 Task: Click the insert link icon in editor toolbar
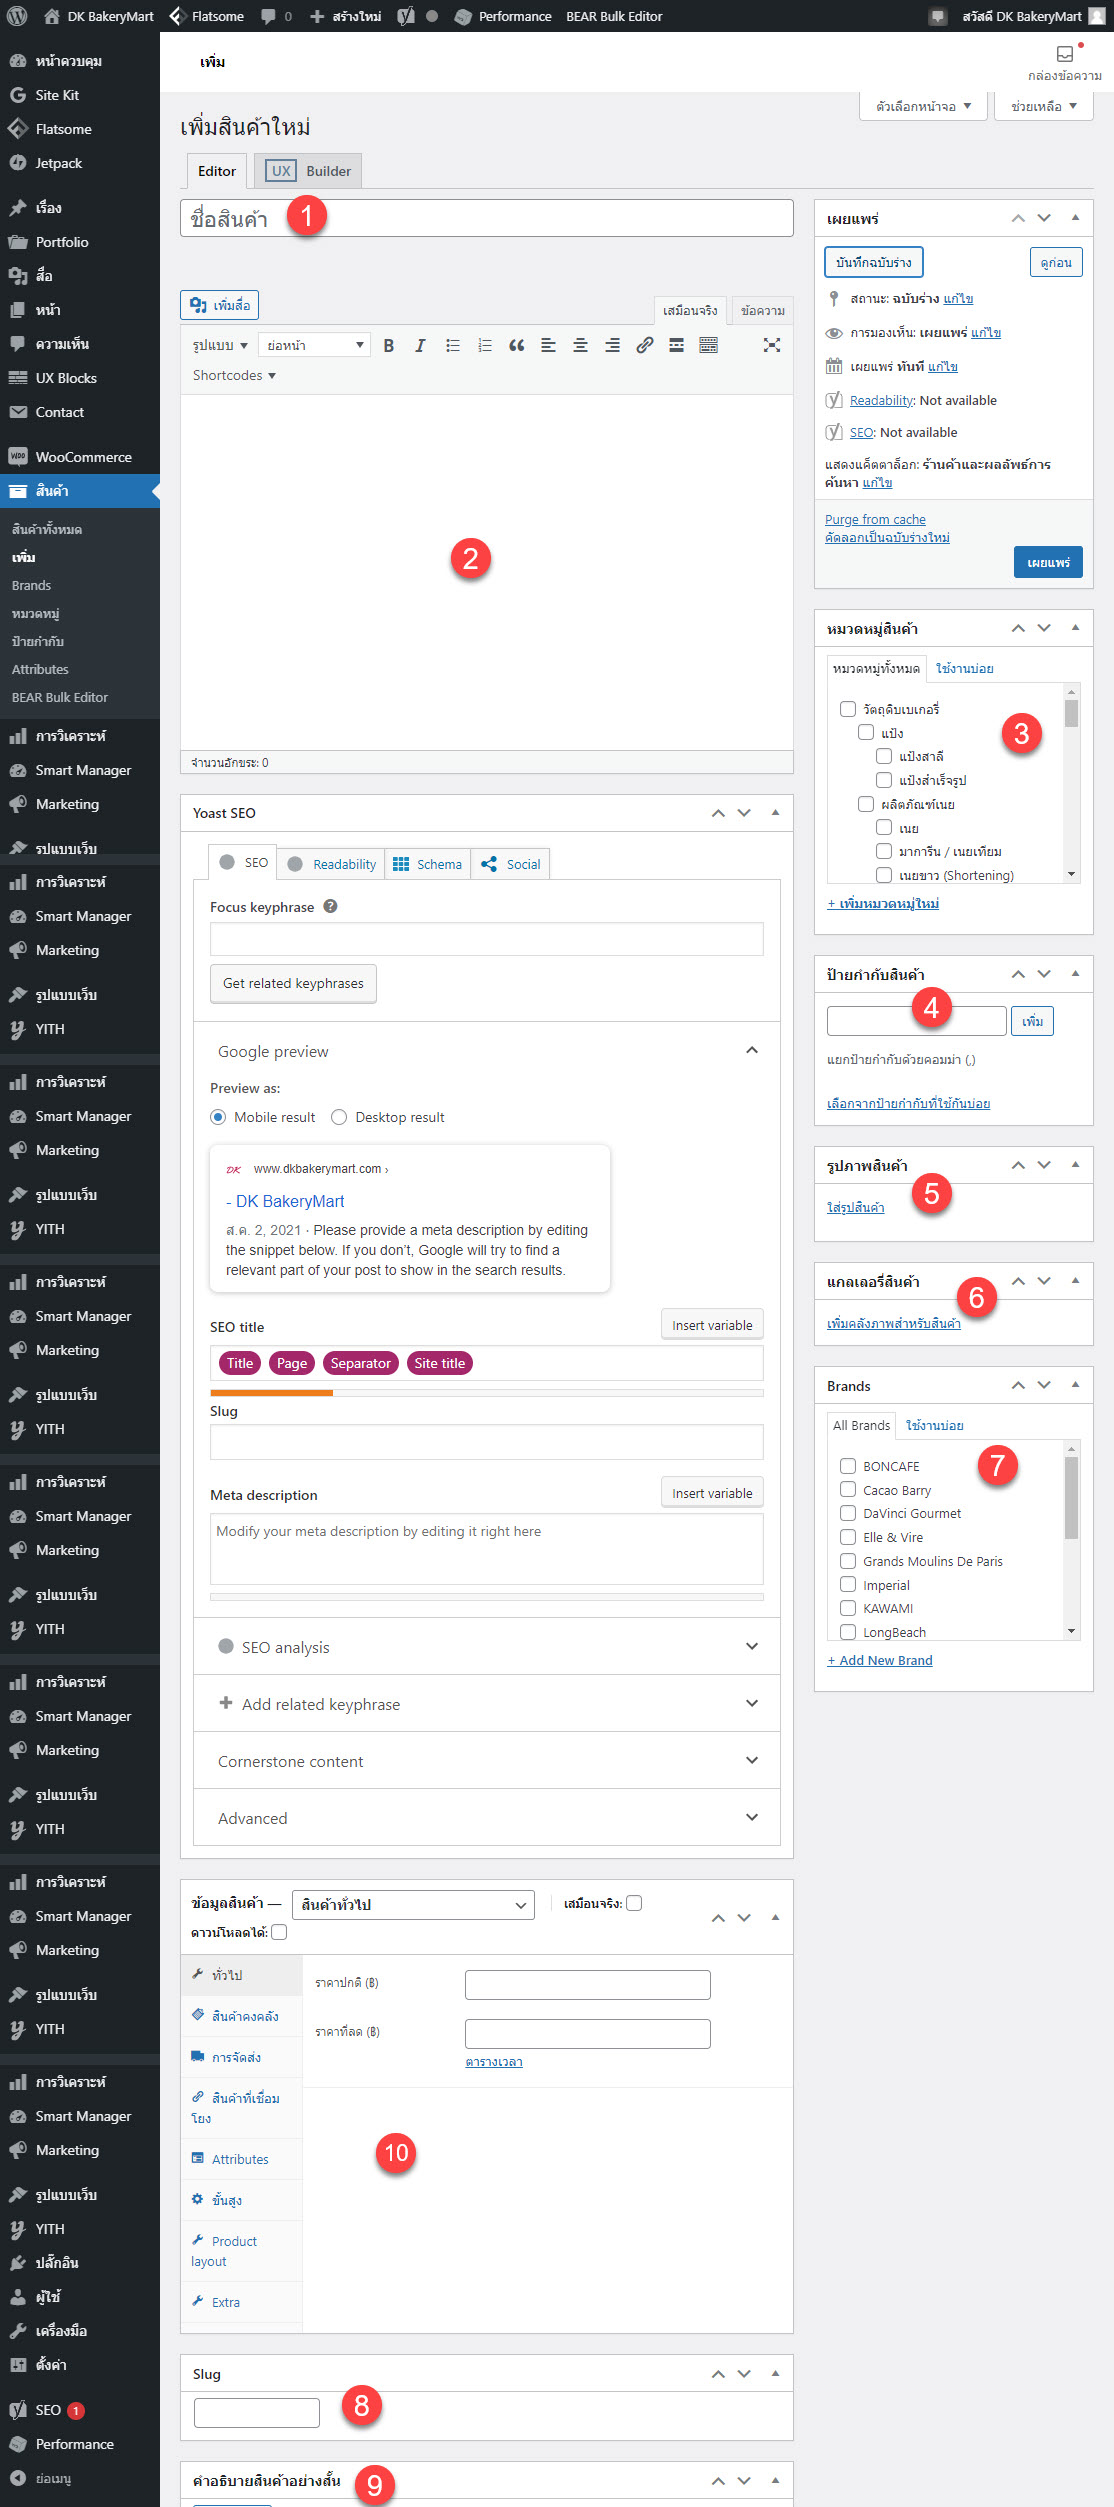[x=645, y=345]
